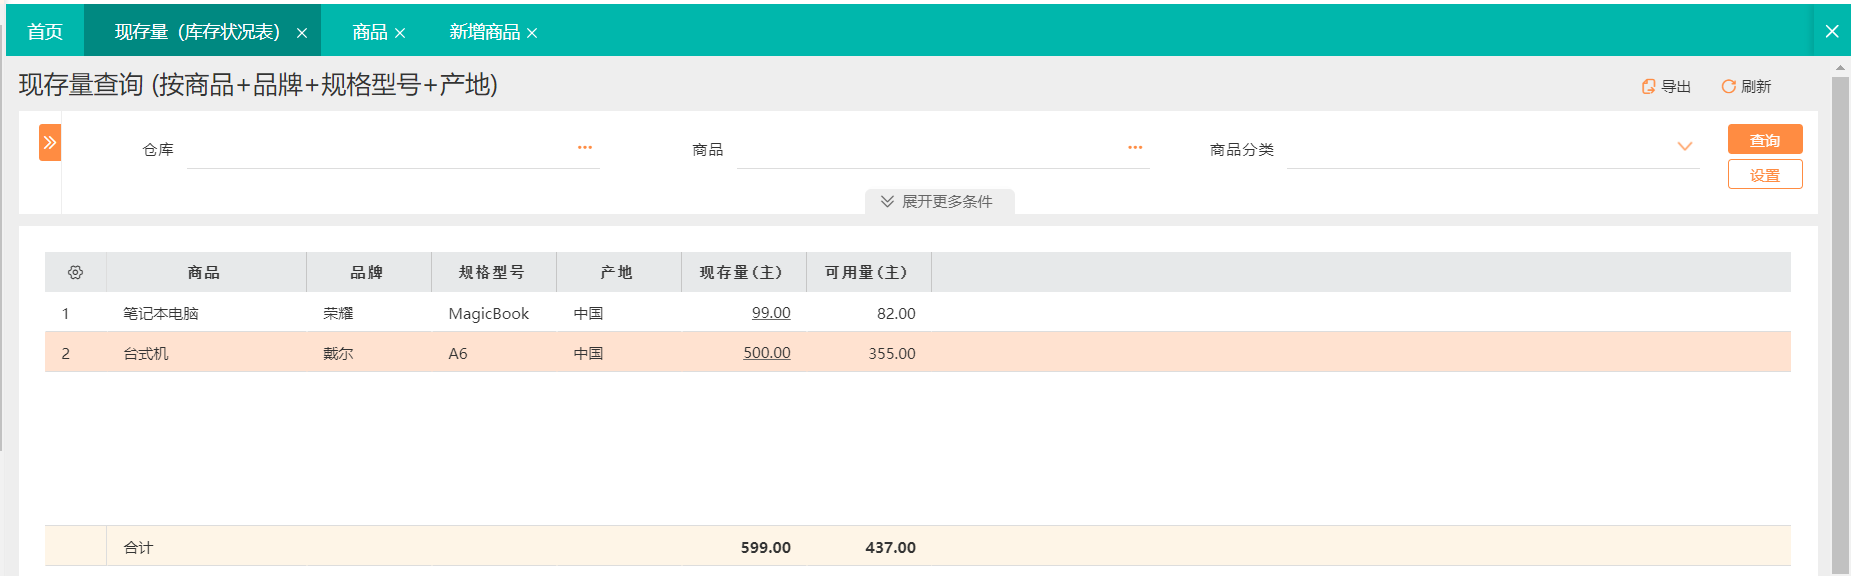Sort by 商品 column header
This screenshot has width=1851, height=576.
pyautogui.click(x=204, y=272)
